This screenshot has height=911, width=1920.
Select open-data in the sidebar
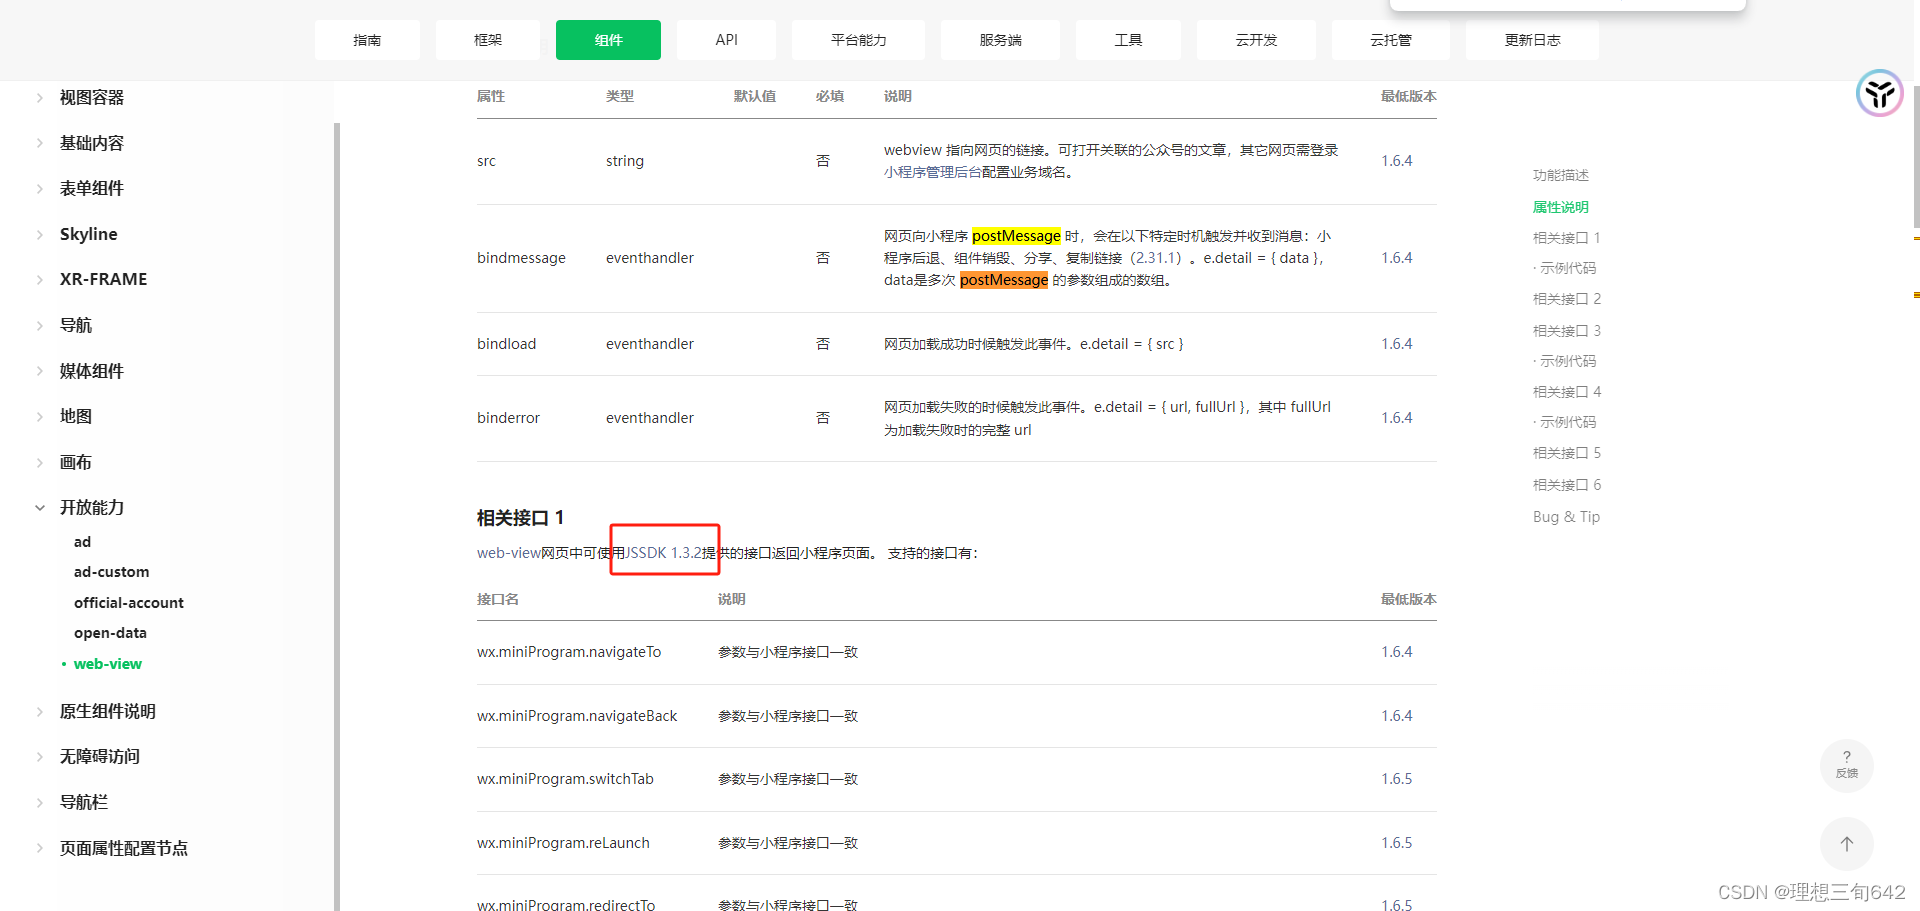point(110,632)
